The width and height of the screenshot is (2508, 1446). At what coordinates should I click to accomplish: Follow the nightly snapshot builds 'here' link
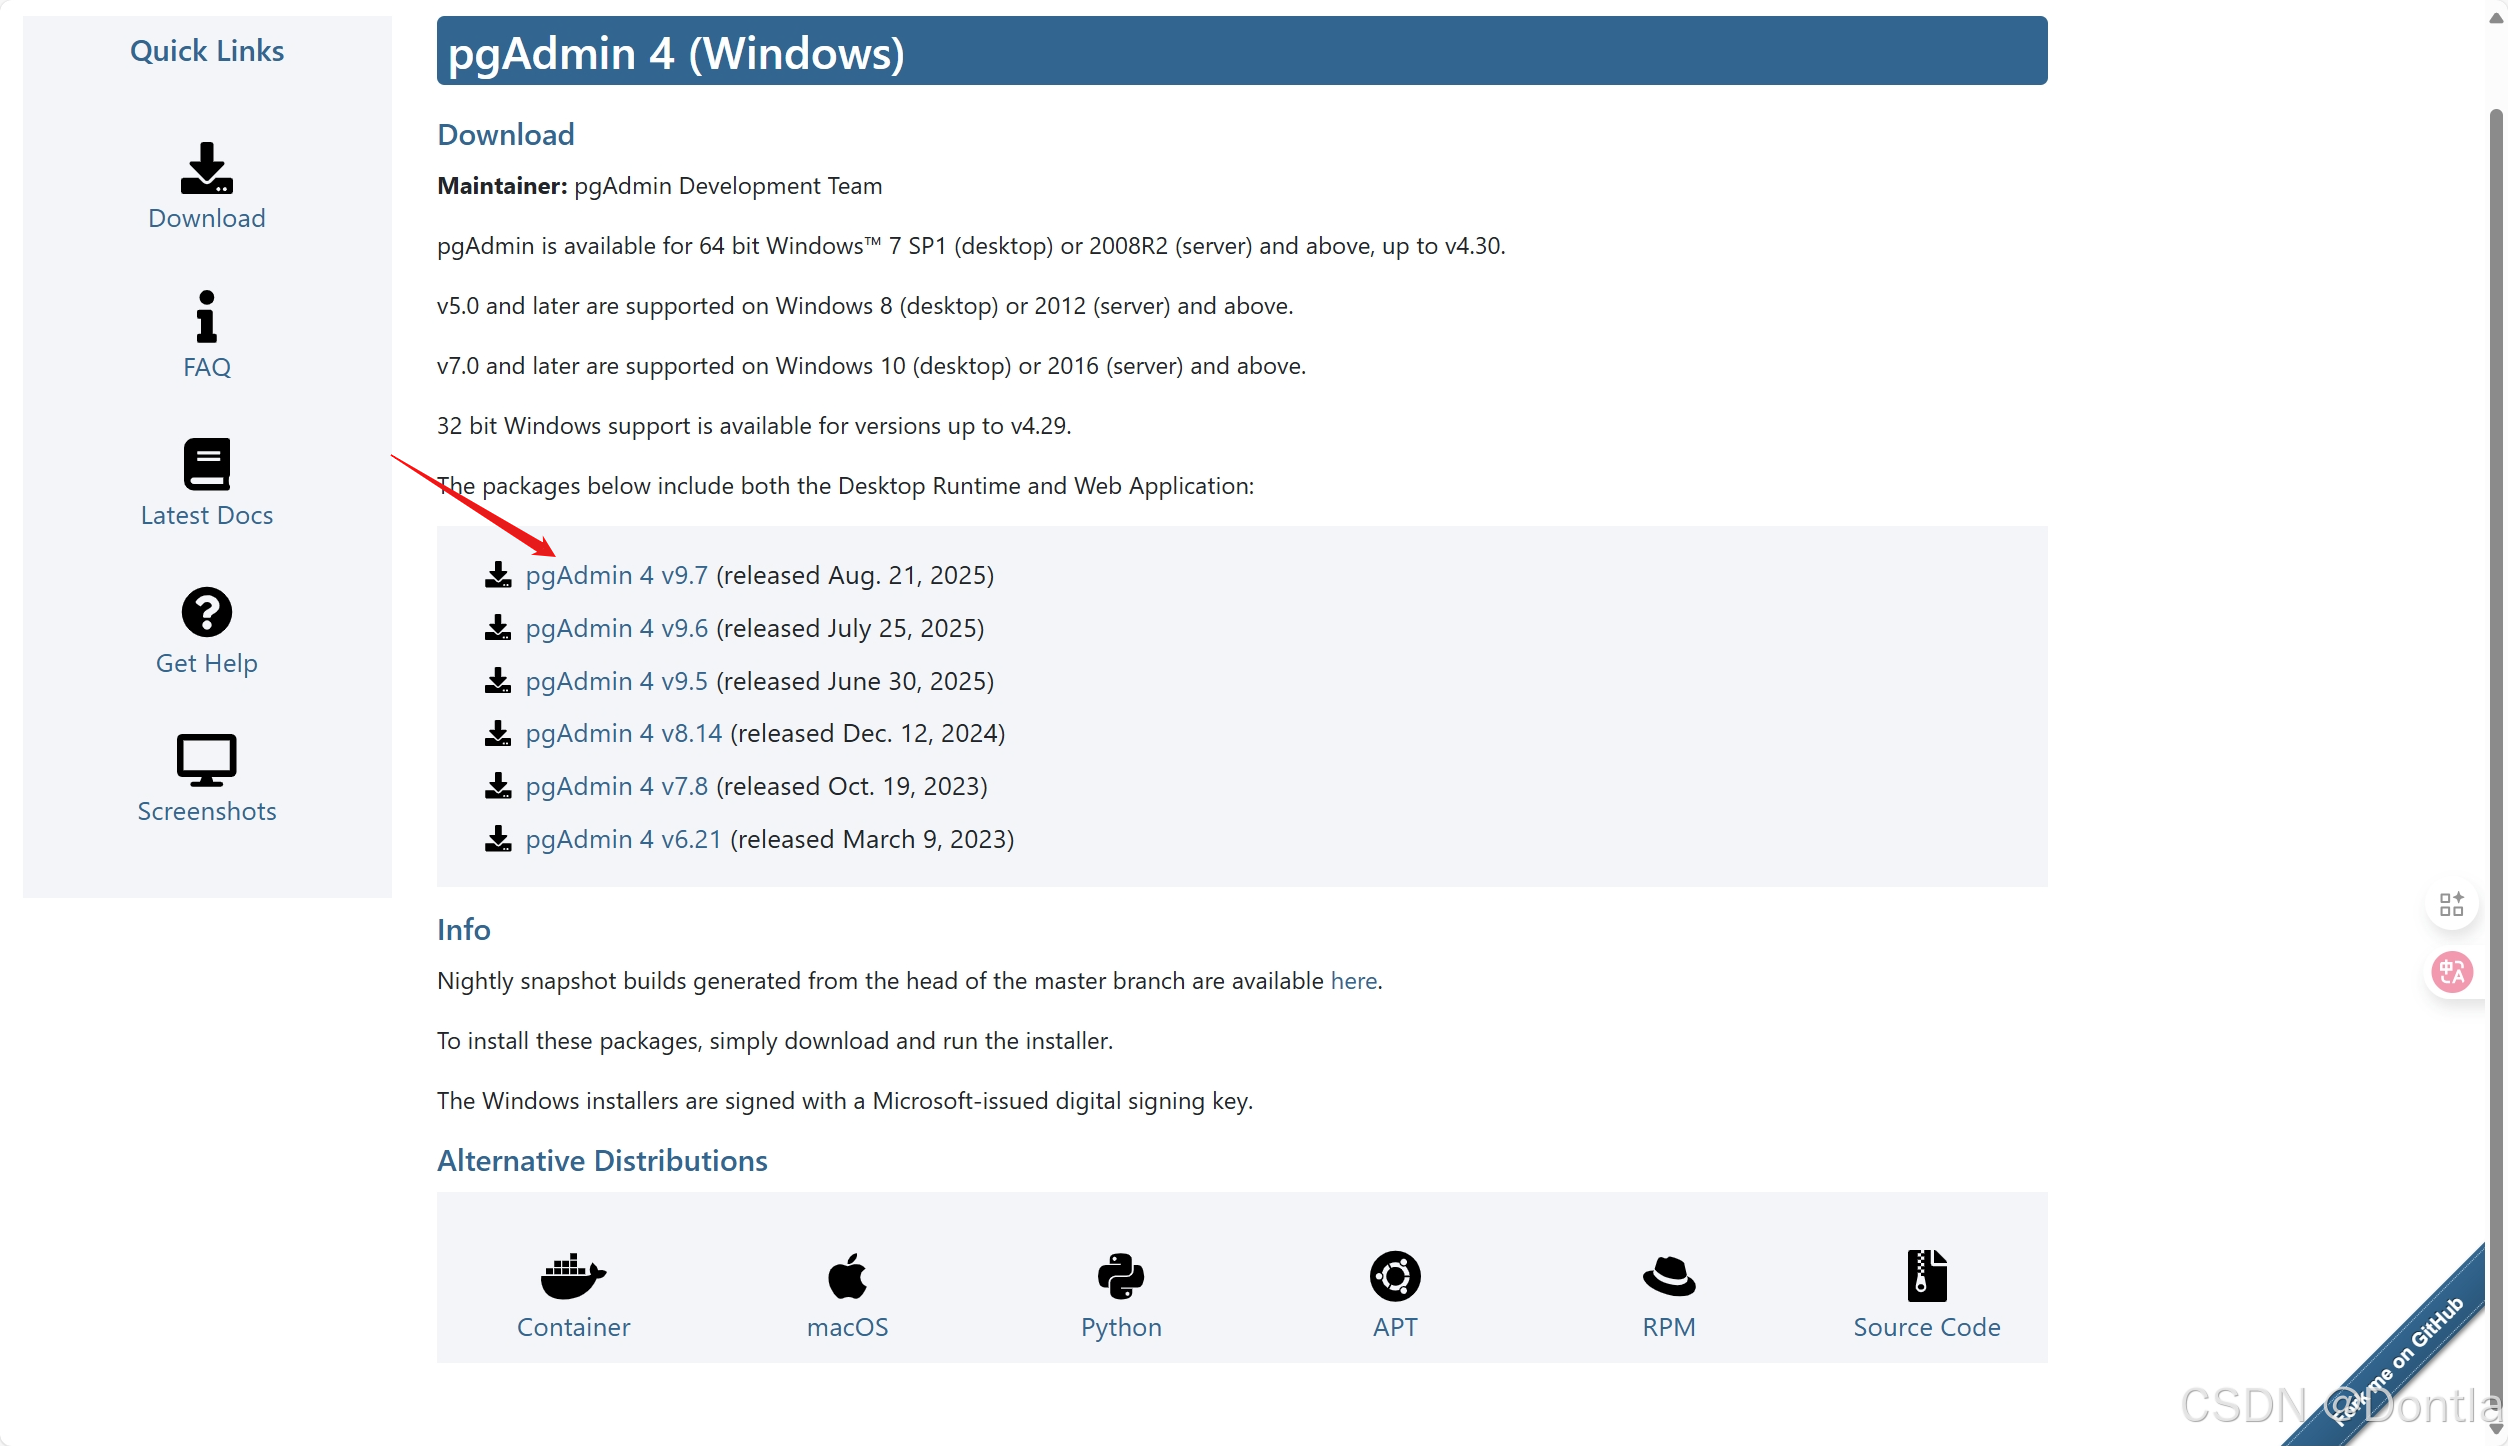(x=1354, y=981)
